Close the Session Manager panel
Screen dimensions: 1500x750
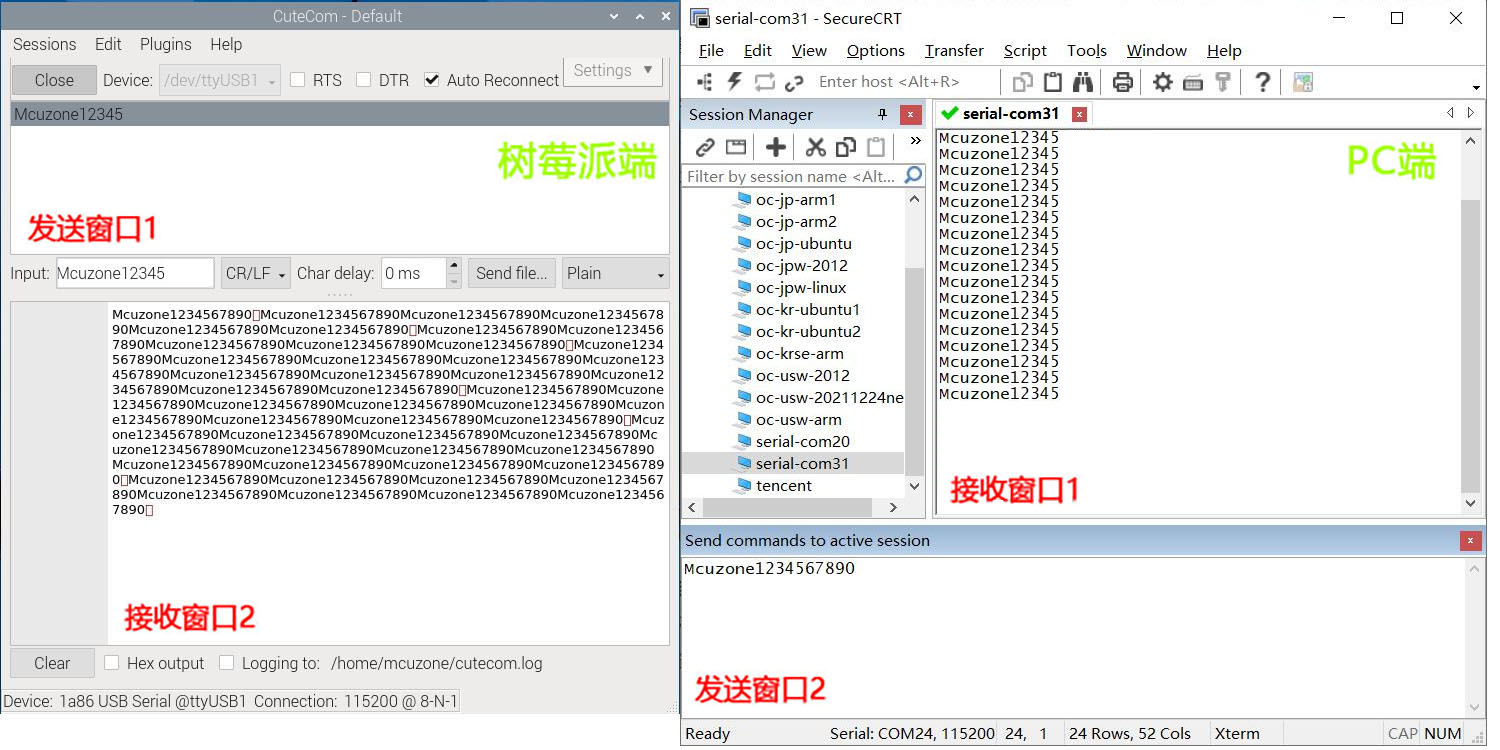pyautogui.click(x=910, y=114)
